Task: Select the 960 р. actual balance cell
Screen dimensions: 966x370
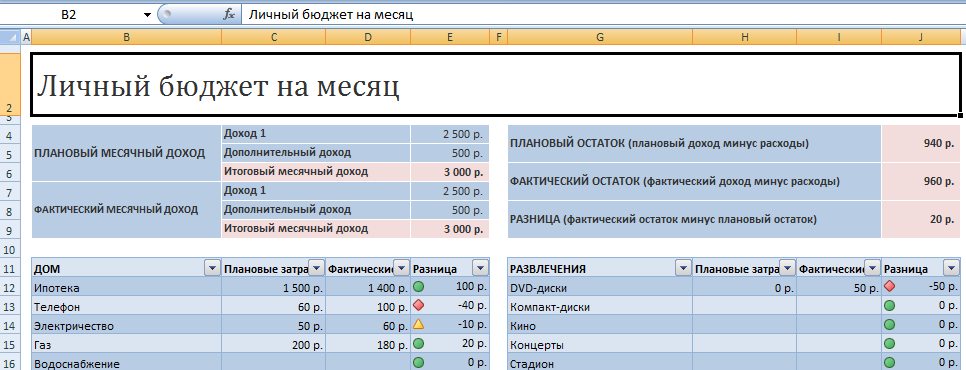Action: [x=921, y=182]
